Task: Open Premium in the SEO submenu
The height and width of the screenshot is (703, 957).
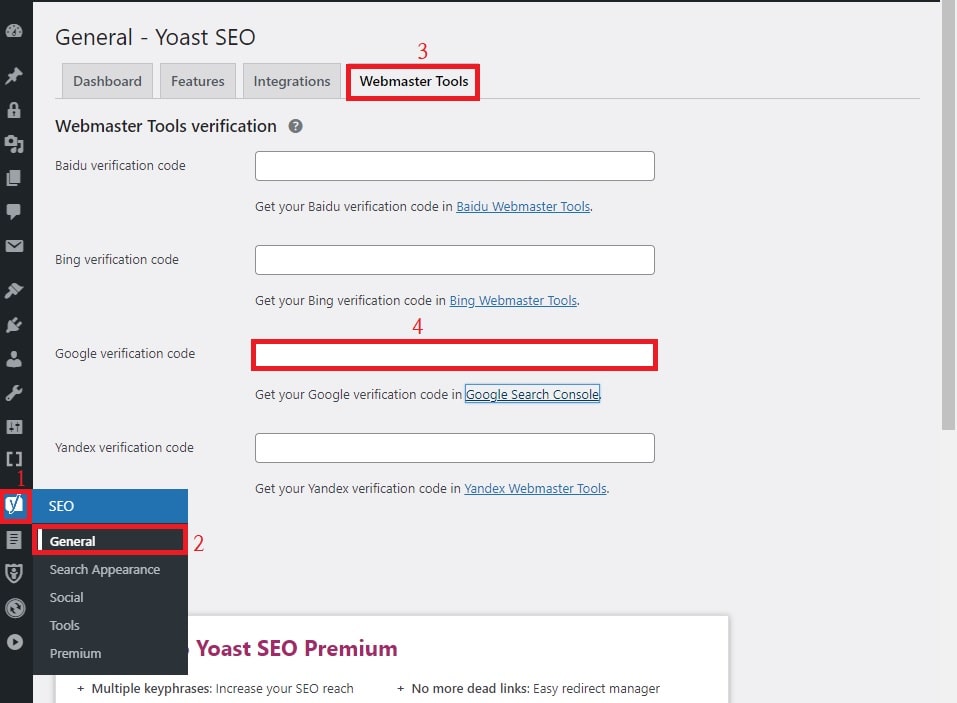Action: pos(76,654)
